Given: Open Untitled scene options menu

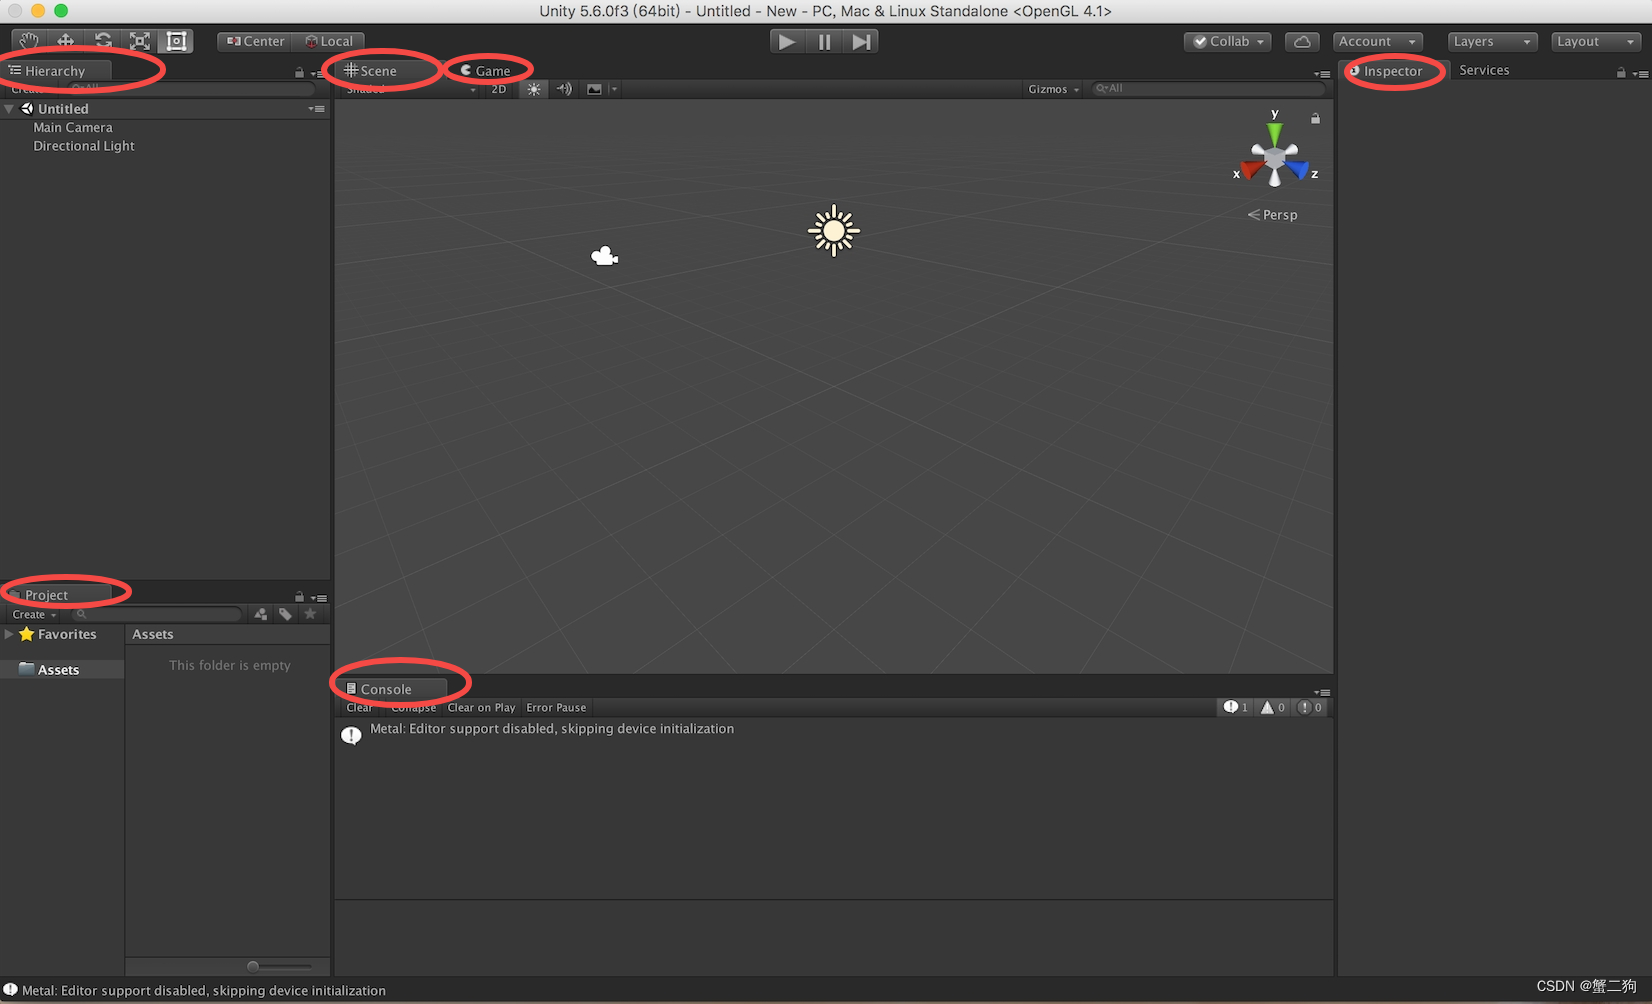Looking at the screenshot, I should tap(317, 109).
